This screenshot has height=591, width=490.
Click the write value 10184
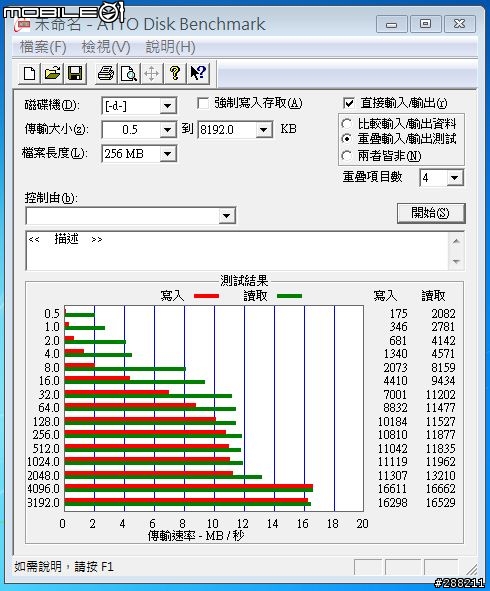pos(392,422)
